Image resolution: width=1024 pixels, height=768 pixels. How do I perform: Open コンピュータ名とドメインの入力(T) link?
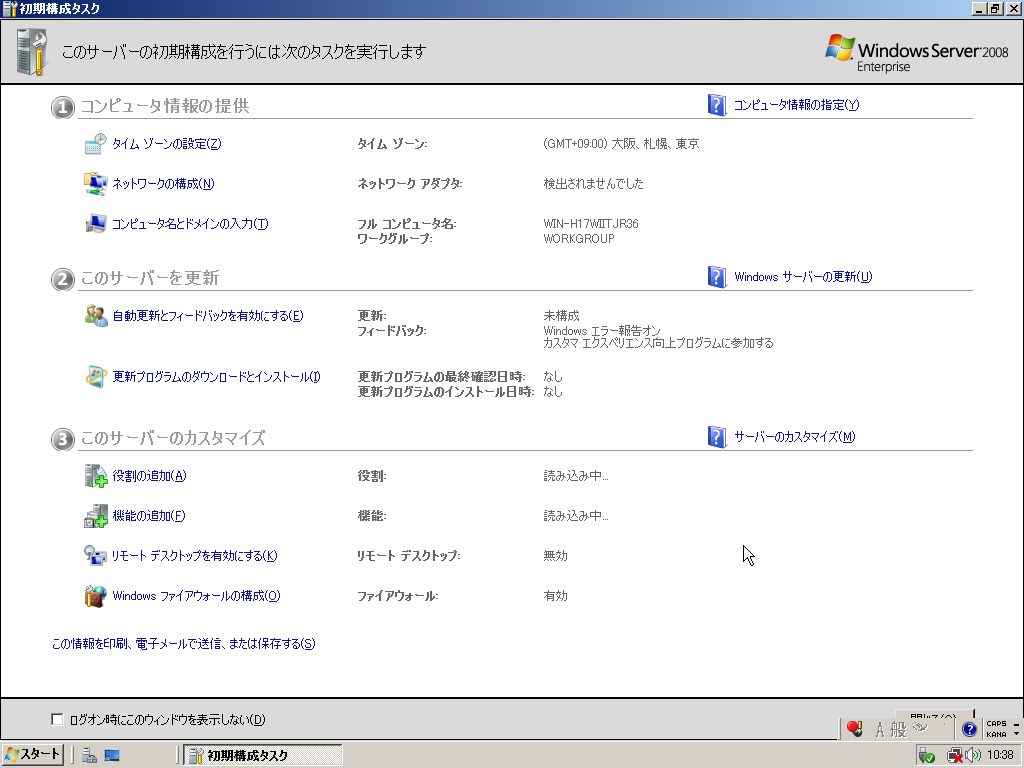[190, 223]
